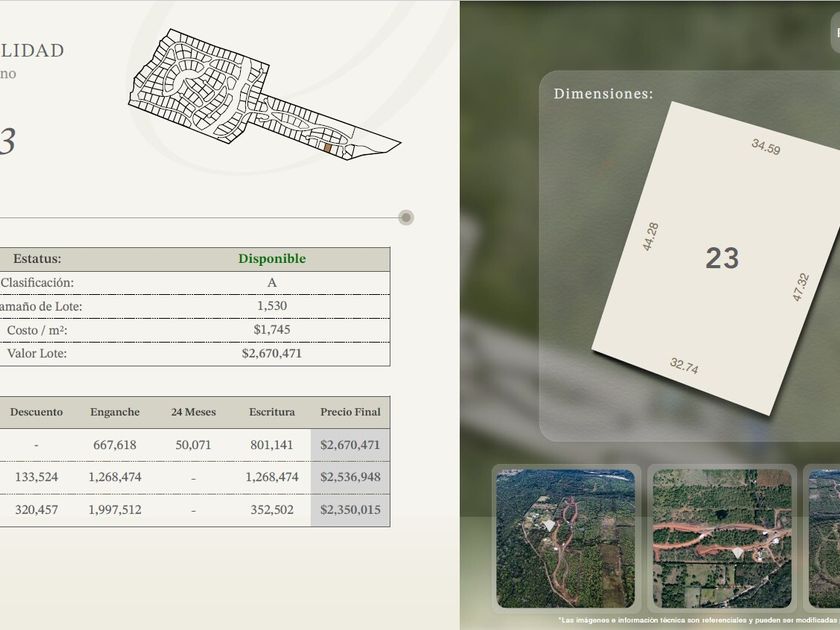
Task: Click dimension label 44.28
Action: tap(650, 237)
